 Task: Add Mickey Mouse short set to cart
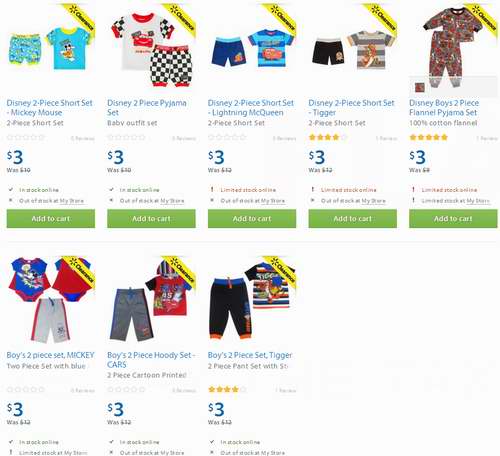(51, 219)
